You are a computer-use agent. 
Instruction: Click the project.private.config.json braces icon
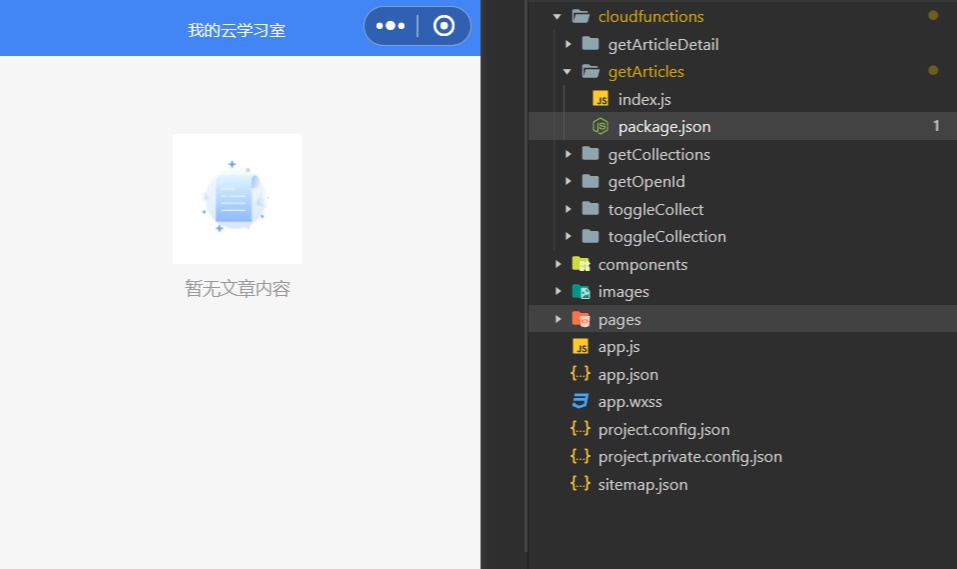[580, 456]
